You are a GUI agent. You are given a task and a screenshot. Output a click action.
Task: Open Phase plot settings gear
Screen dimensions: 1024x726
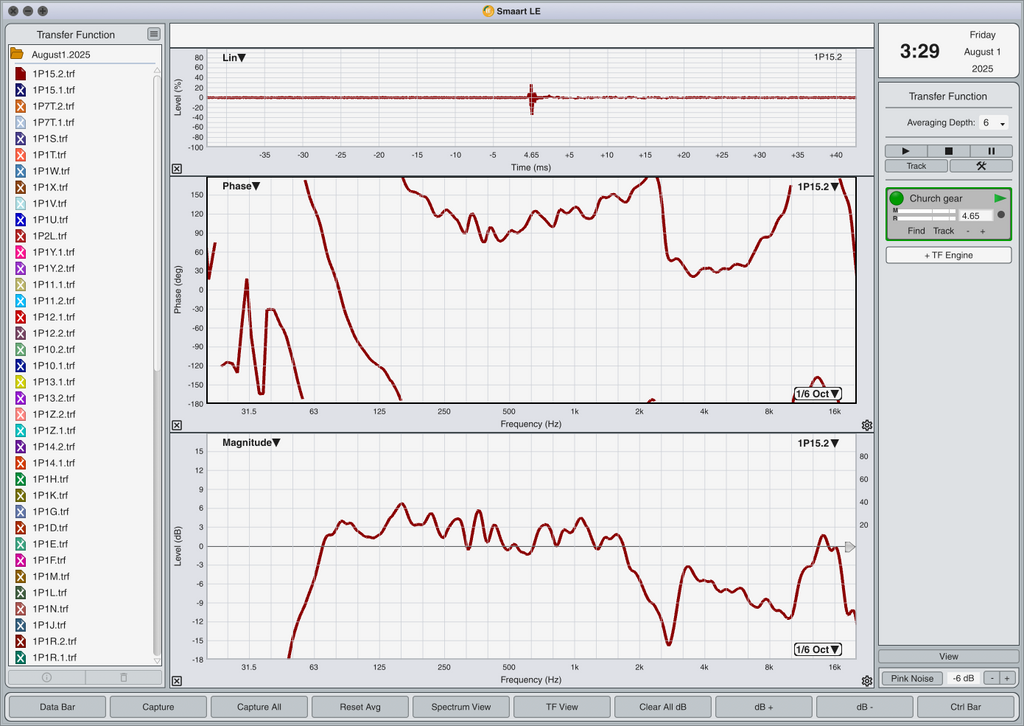pos(867,425)
